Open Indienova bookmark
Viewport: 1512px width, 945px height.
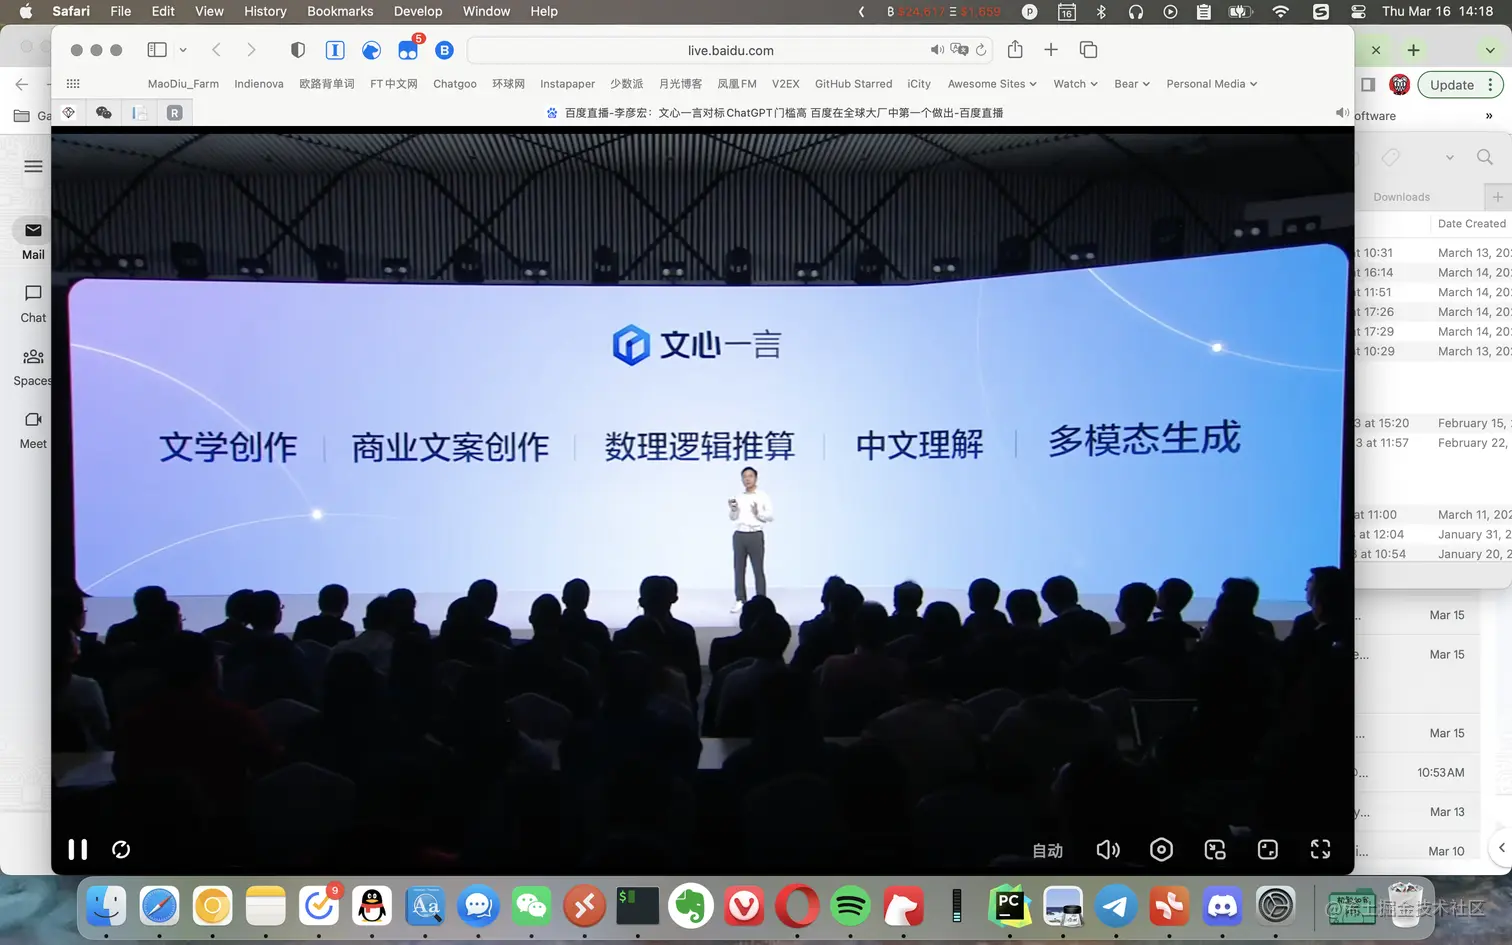[x=259, y=84]
